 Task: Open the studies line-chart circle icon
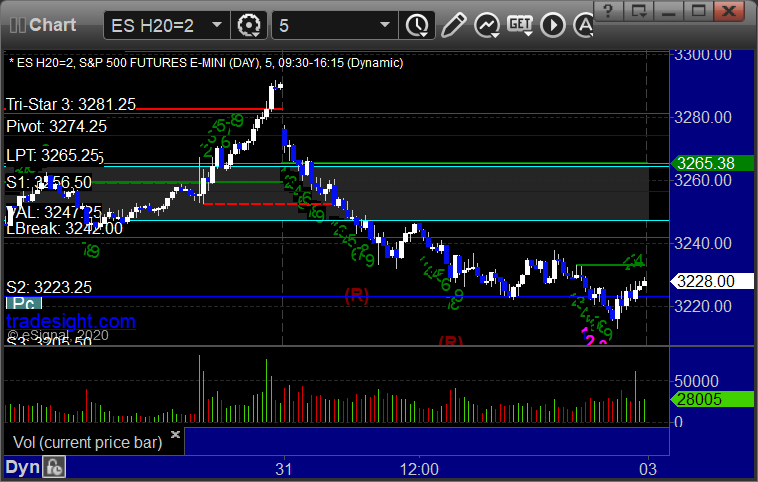click(x=487, y=25)
